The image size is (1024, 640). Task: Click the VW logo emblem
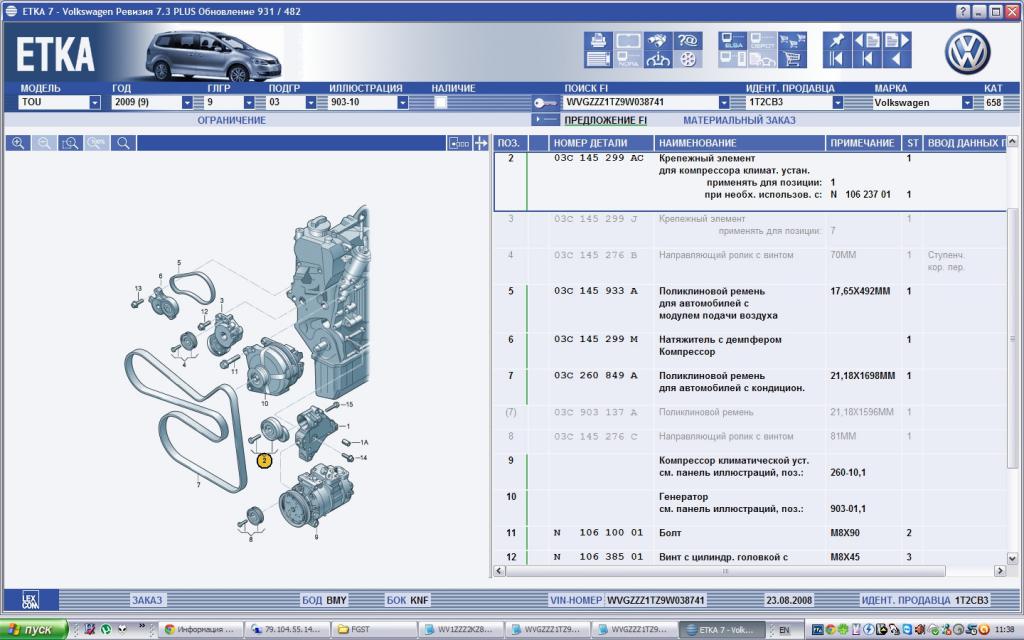click(x=967, y=51)
